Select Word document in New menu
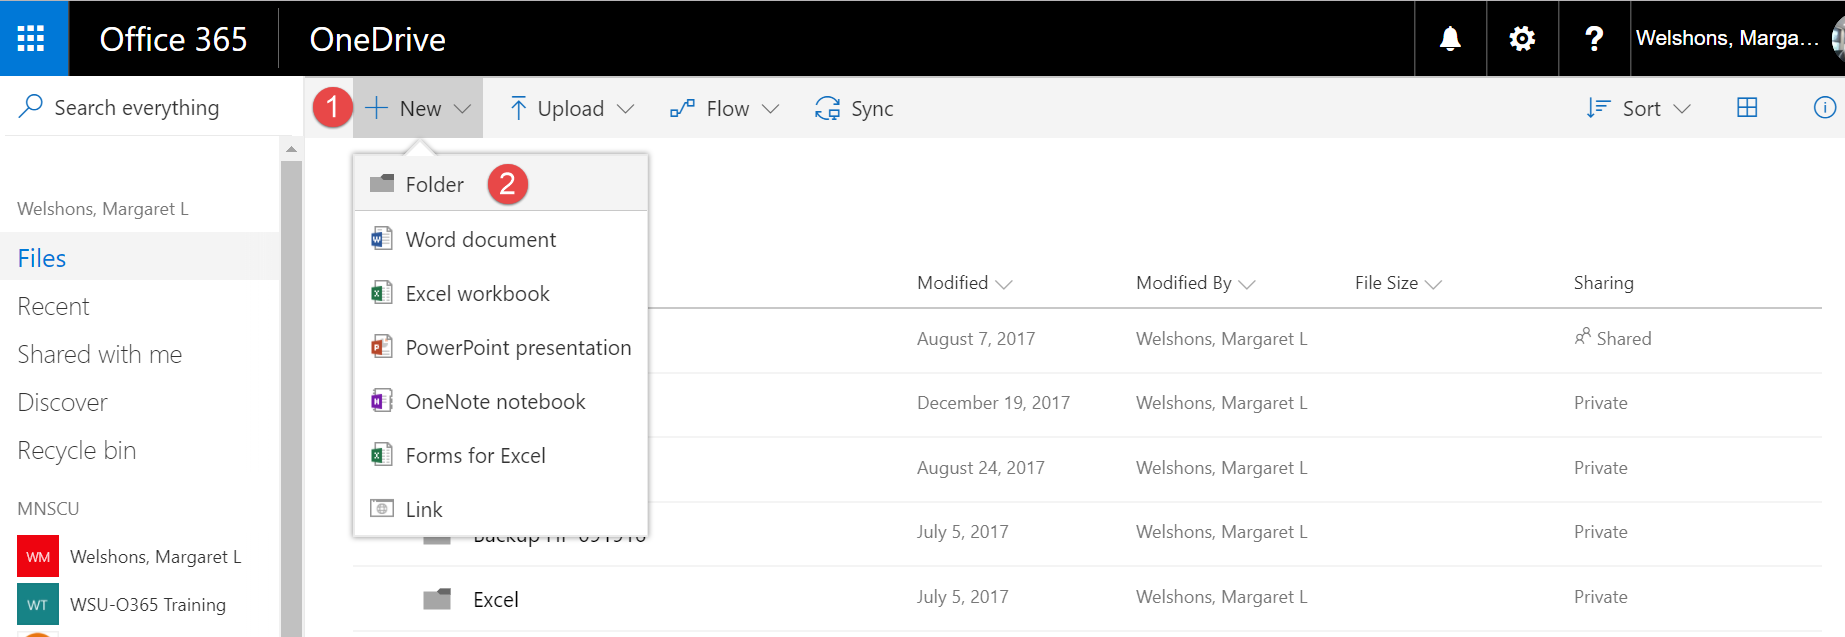This screenshot has width=1845, height=637. (480, 240)
